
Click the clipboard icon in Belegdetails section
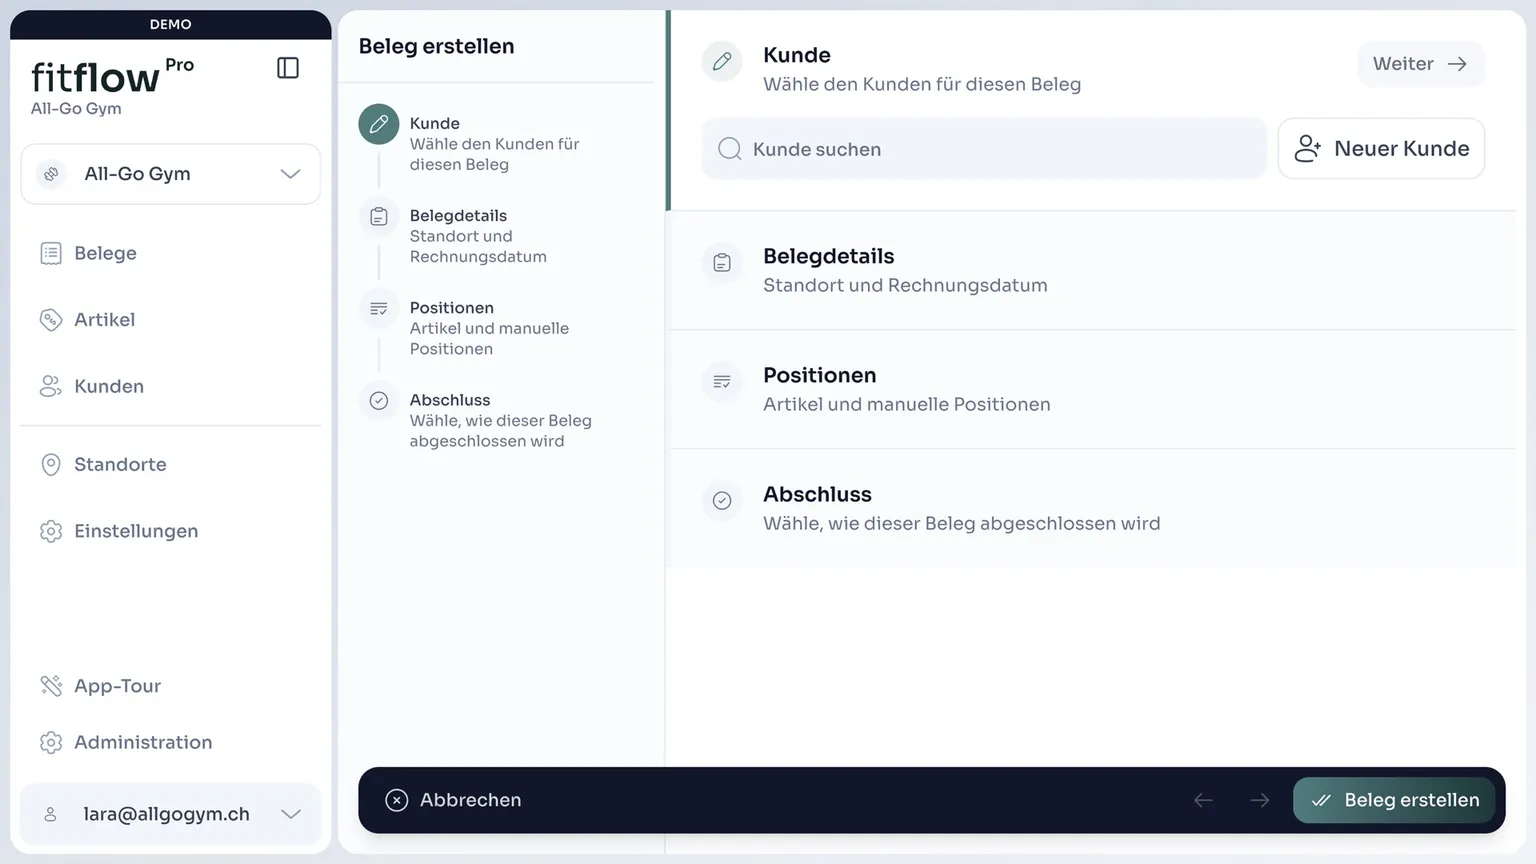click(x=722, y=263)
